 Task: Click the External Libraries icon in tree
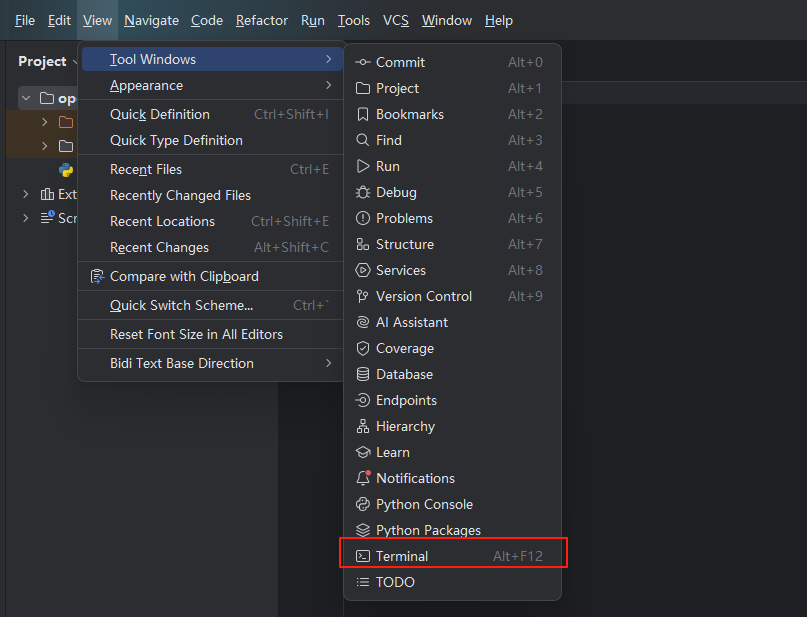click(47, 194)
